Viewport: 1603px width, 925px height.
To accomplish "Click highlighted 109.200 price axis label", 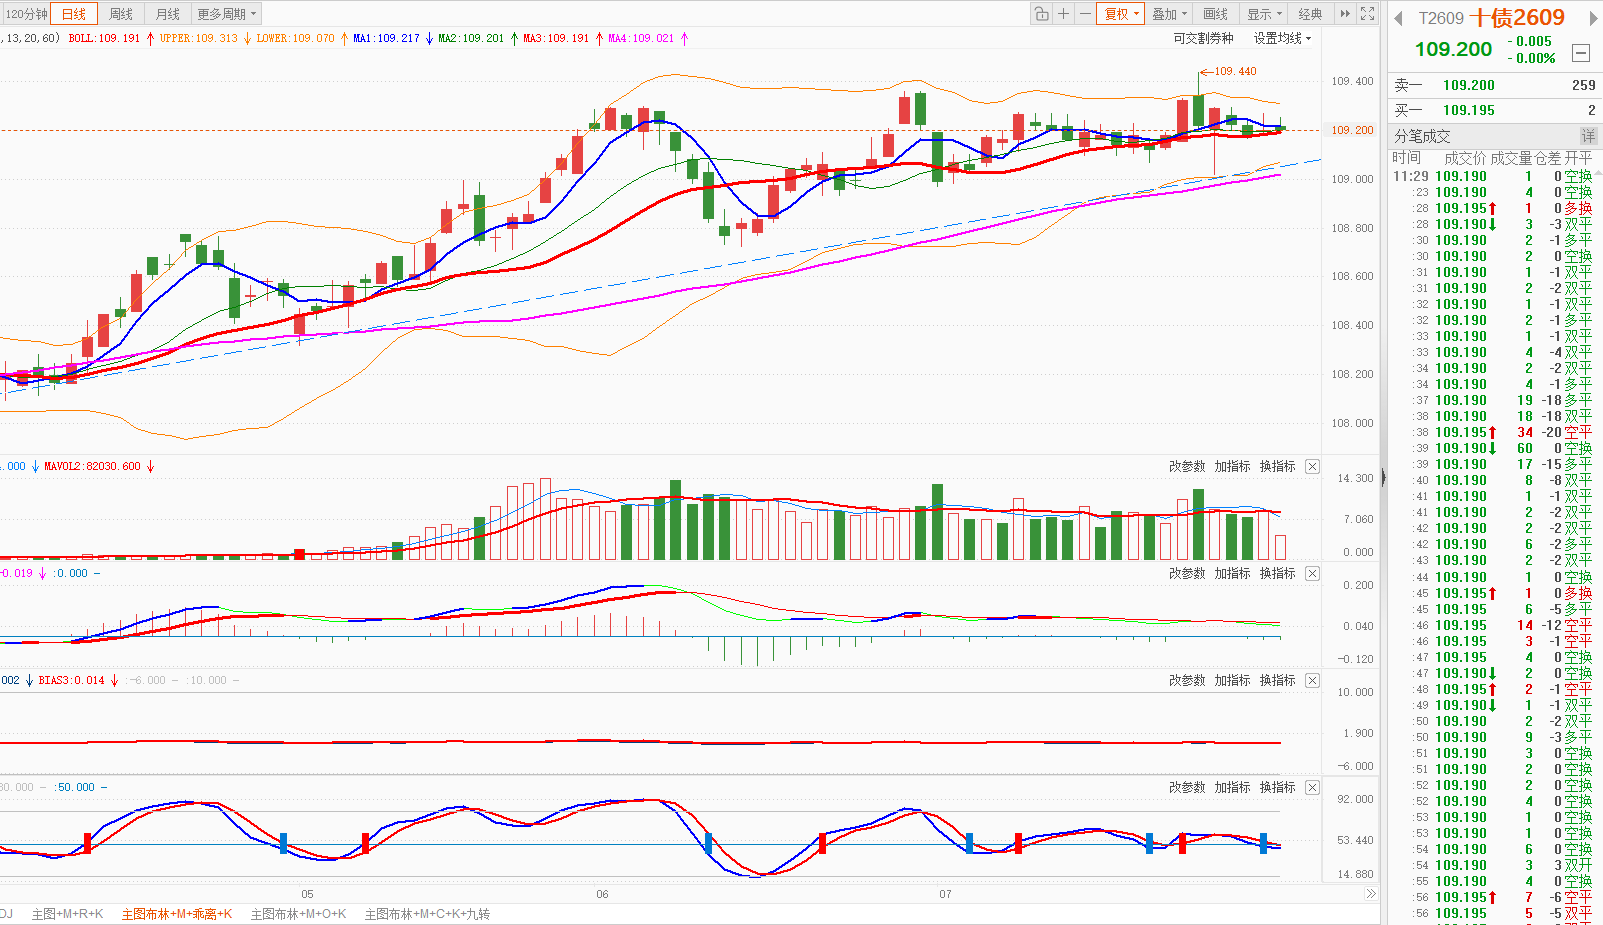I will point(1352,130).
